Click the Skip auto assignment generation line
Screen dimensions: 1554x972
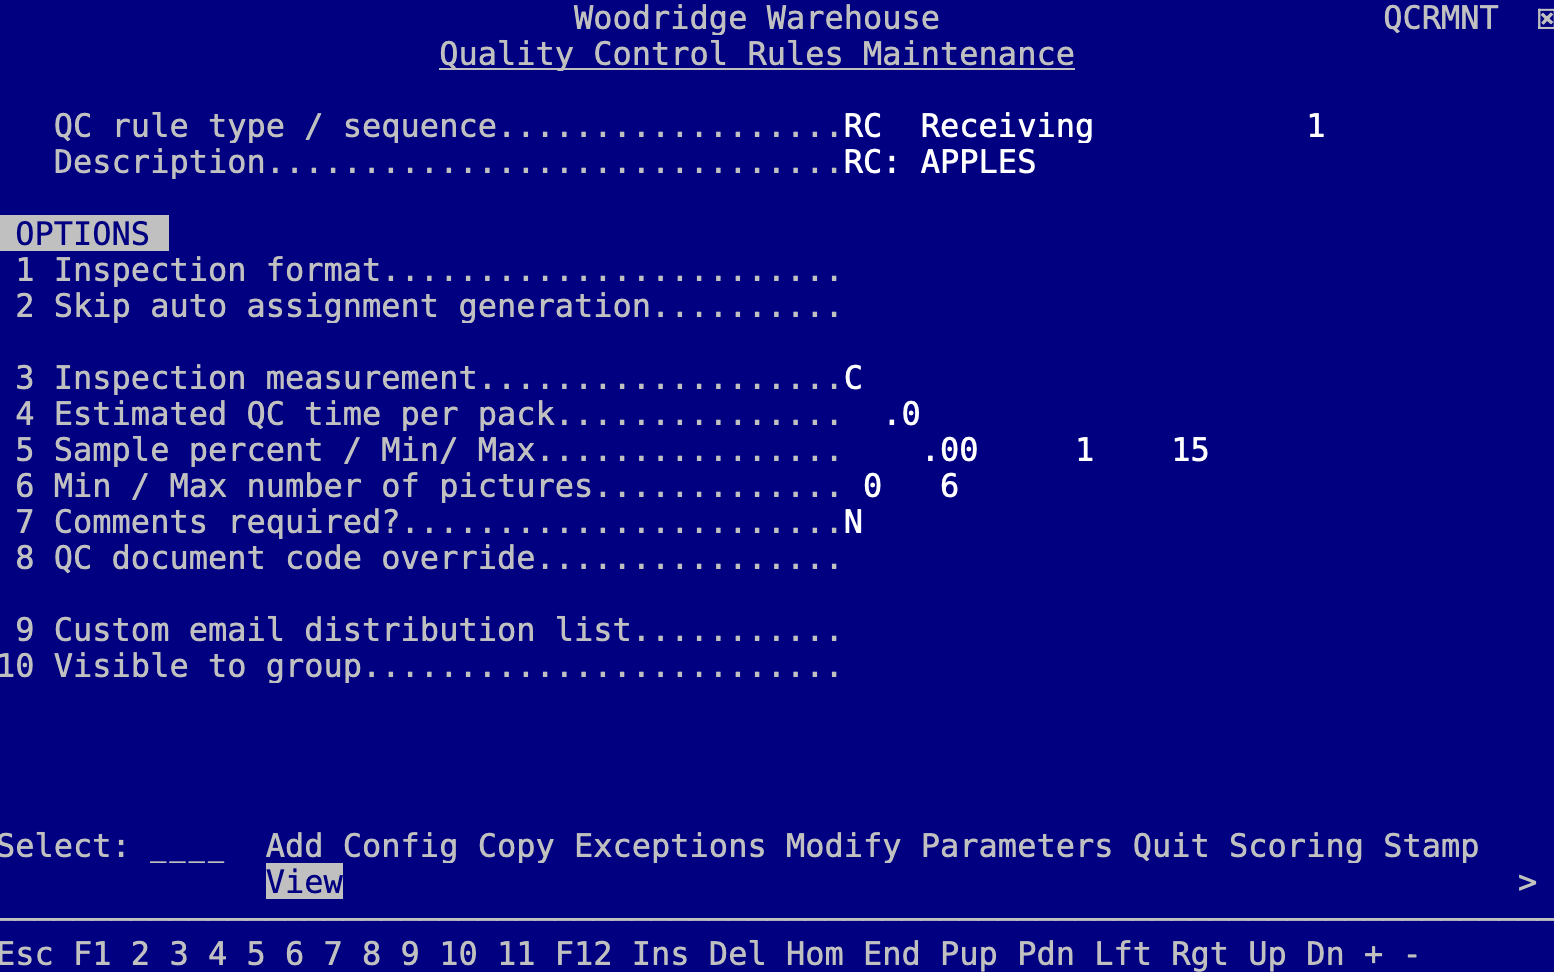point(428,306)
